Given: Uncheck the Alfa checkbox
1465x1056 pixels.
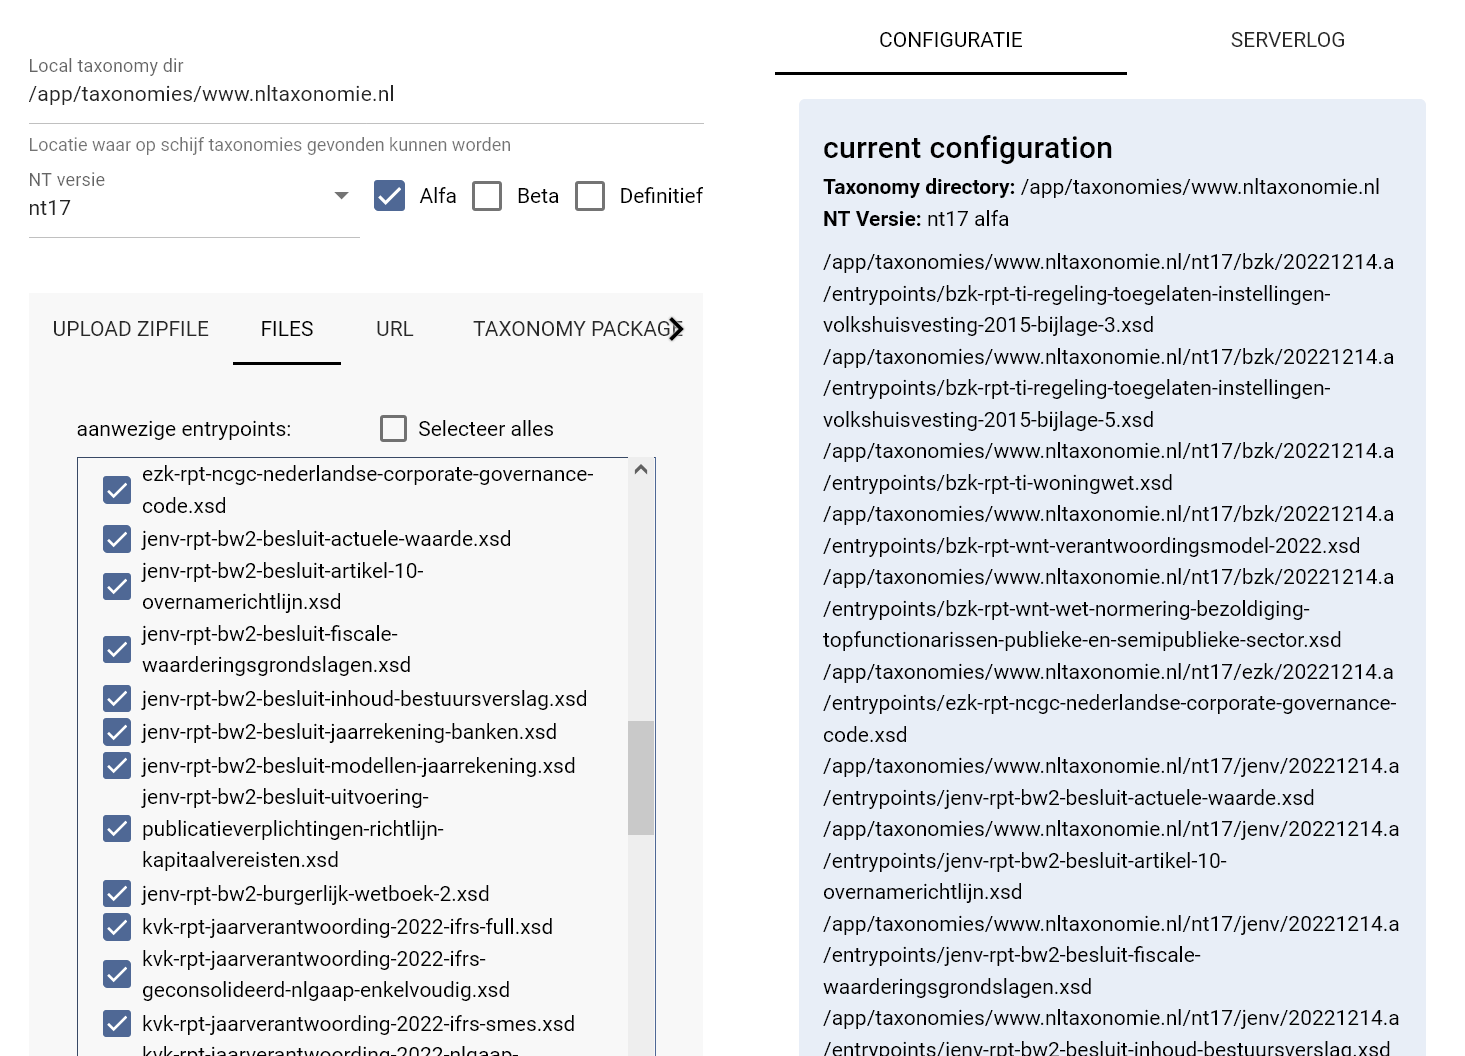Looking at the screenshot, I should (x=389, y=196).
